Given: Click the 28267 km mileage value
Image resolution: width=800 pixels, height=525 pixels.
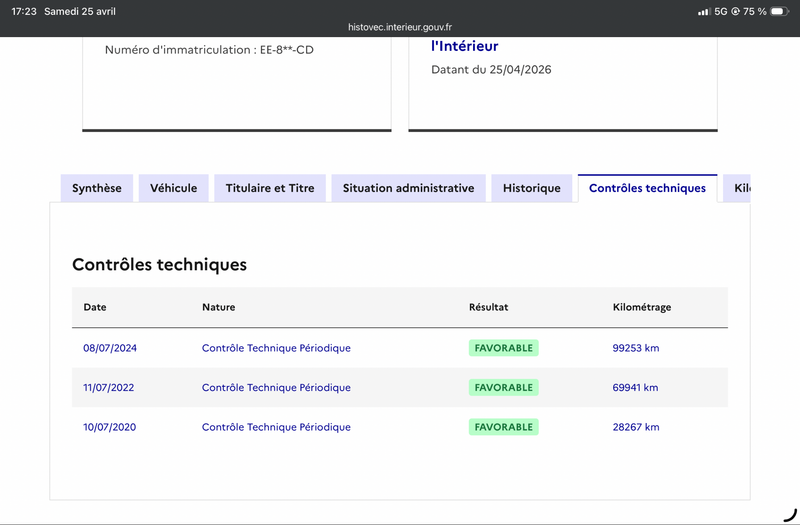Looking at the screenshot, I should [x=636, y=427].
